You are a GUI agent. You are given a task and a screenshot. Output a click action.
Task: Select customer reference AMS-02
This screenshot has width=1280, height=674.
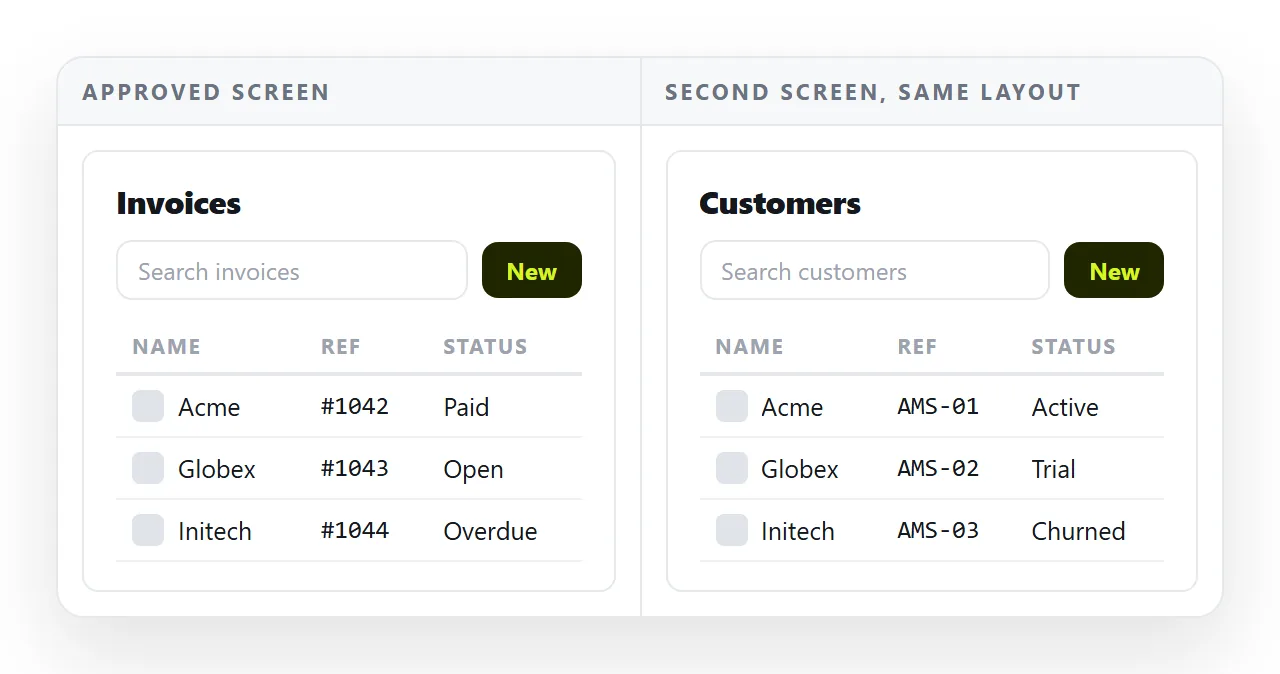938,469
